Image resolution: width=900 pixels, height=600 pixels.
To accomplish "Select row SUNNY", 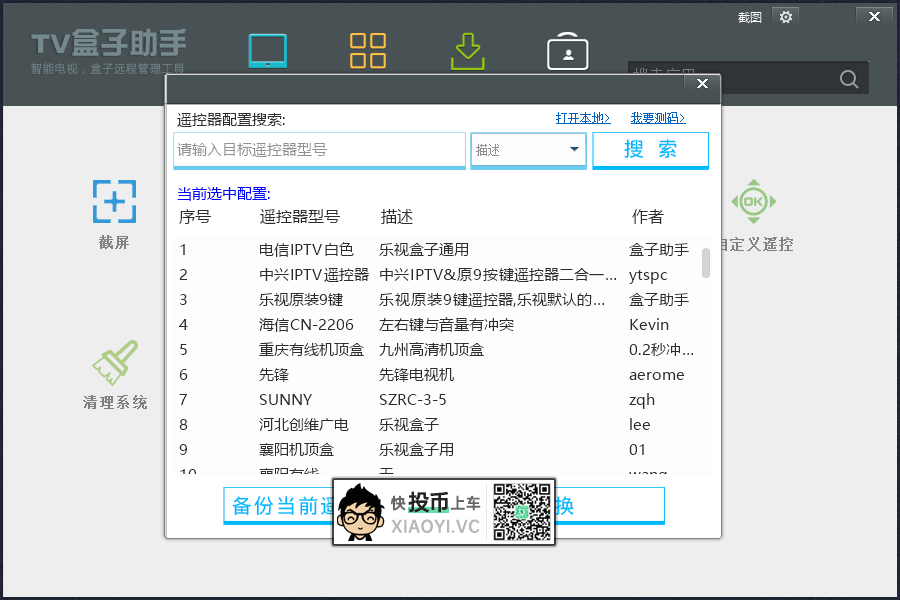I will (x=436, y=400).
